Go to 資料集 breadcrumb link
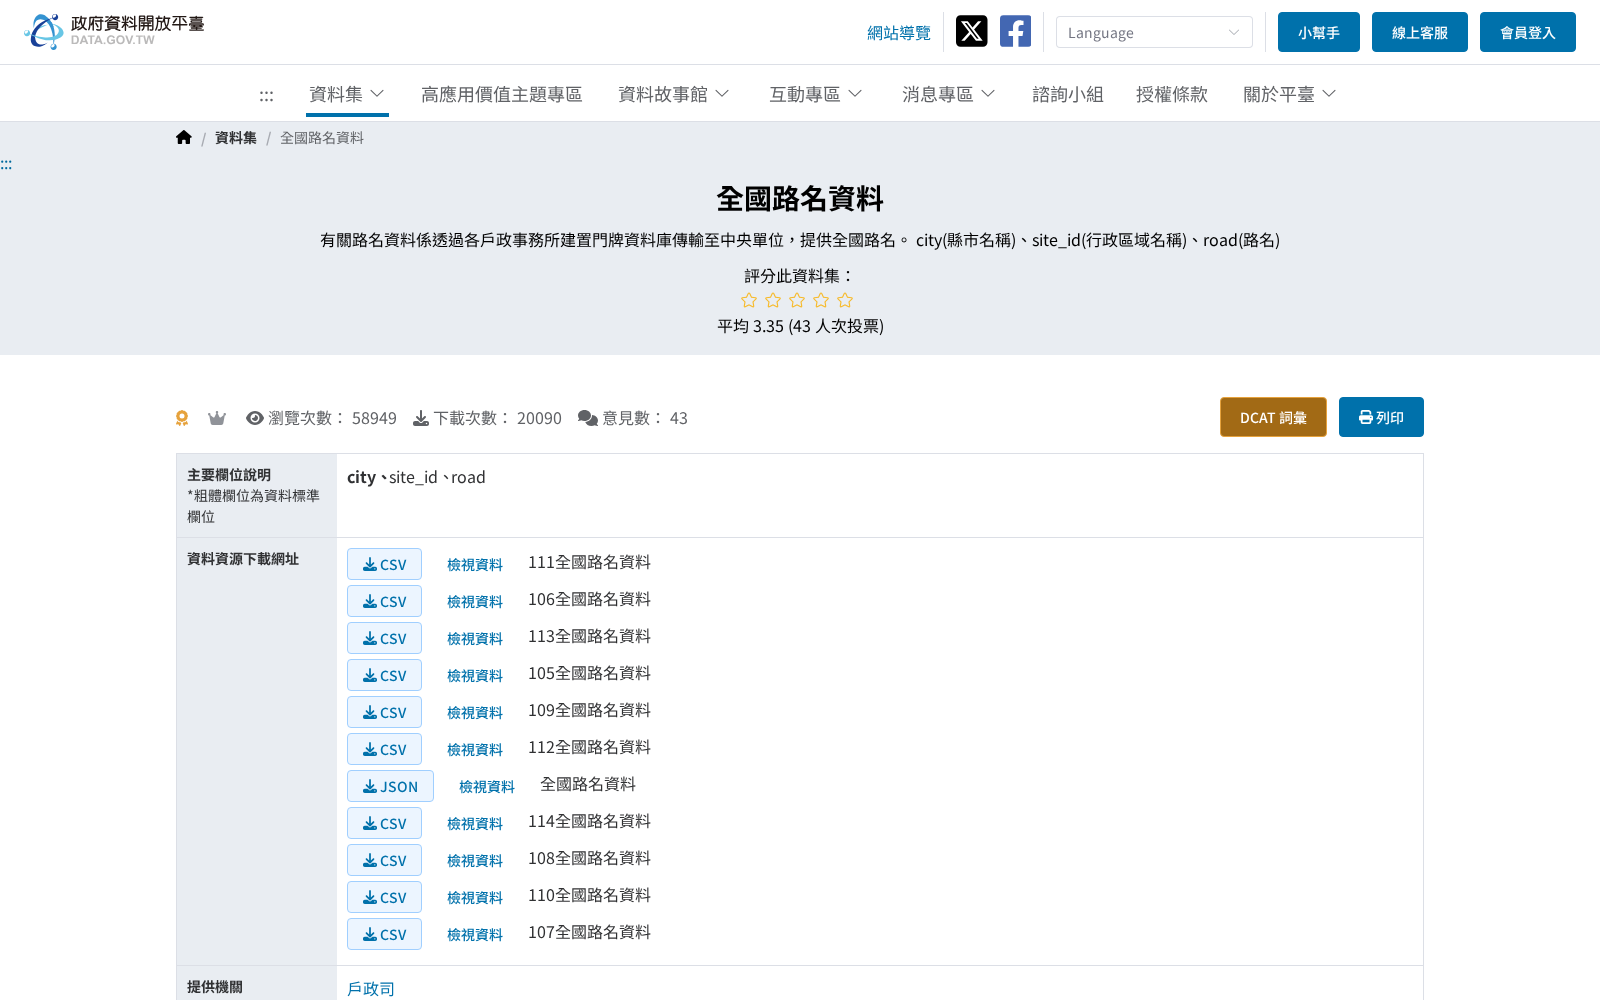Screen dimensions: 1600x1000 tap(236, 138)
